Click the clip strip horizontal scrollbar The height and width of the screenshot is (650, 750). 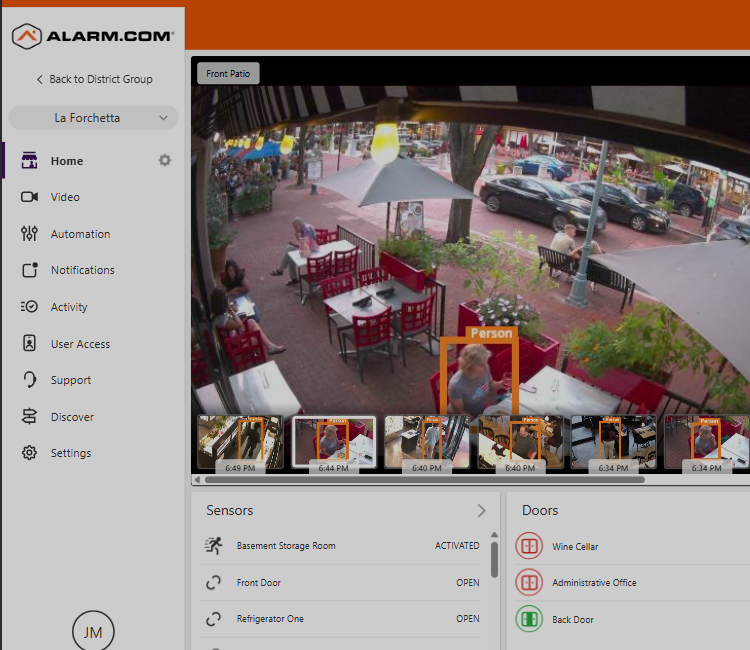click(424, 480)
